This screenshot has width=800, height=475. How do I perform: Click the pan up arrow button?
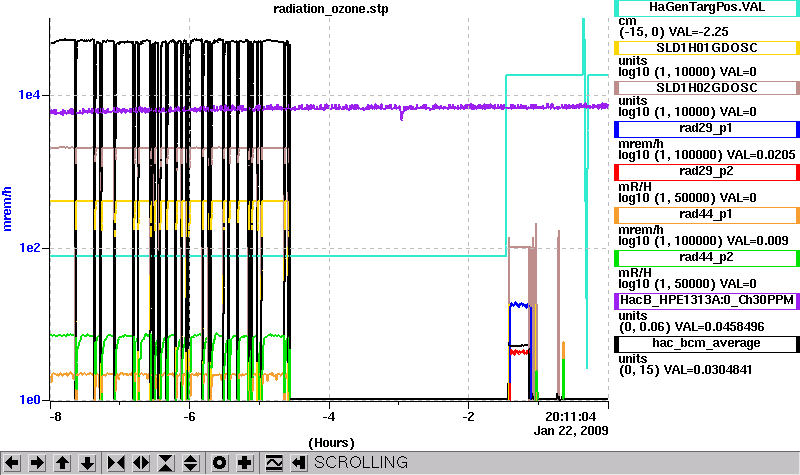point(63,463)
